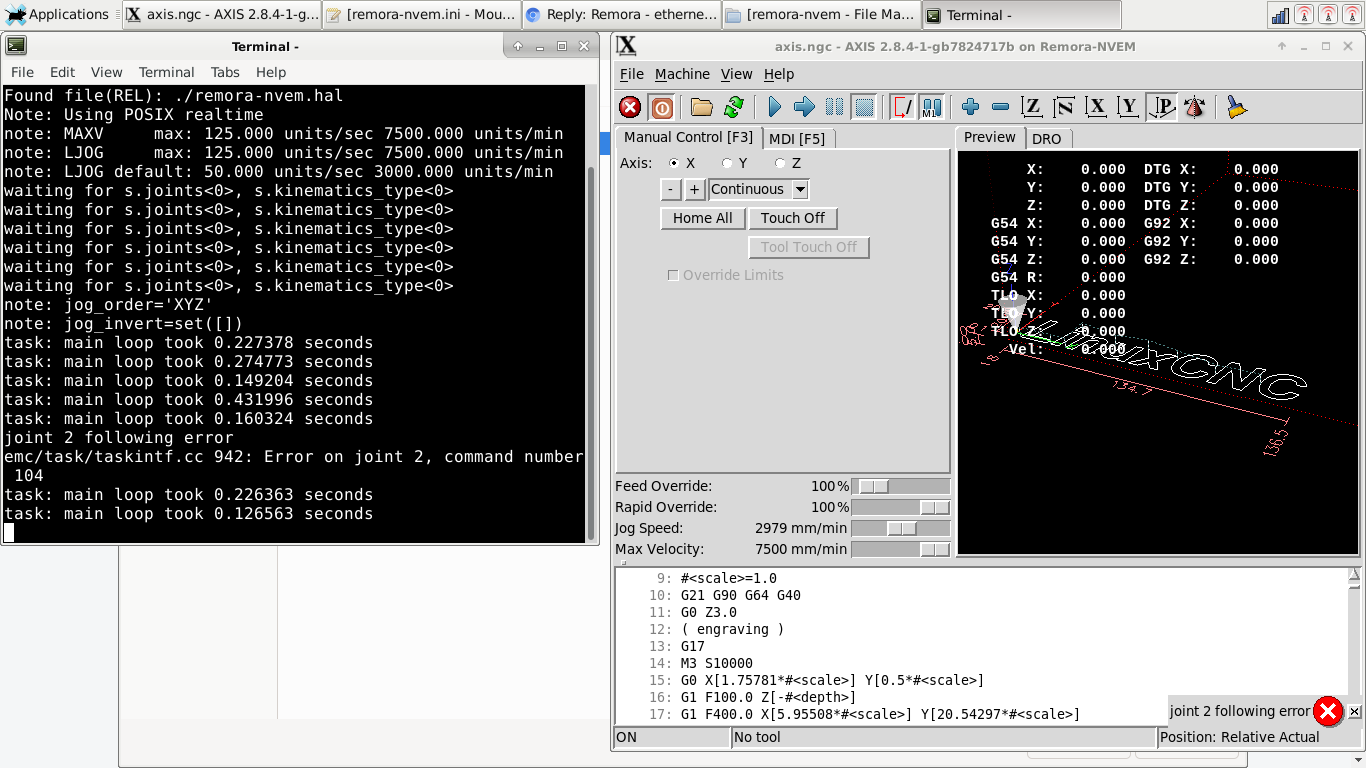Switch preview to top Z view
1366x768 pixels.
pos(1032,107)
